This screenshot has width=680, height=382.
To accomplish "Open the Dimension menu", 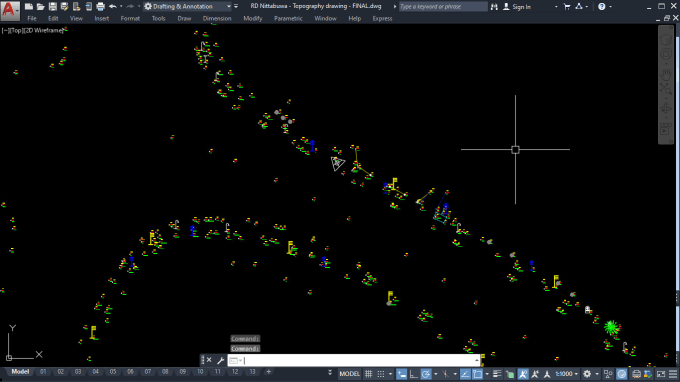I will coord(217,19).
